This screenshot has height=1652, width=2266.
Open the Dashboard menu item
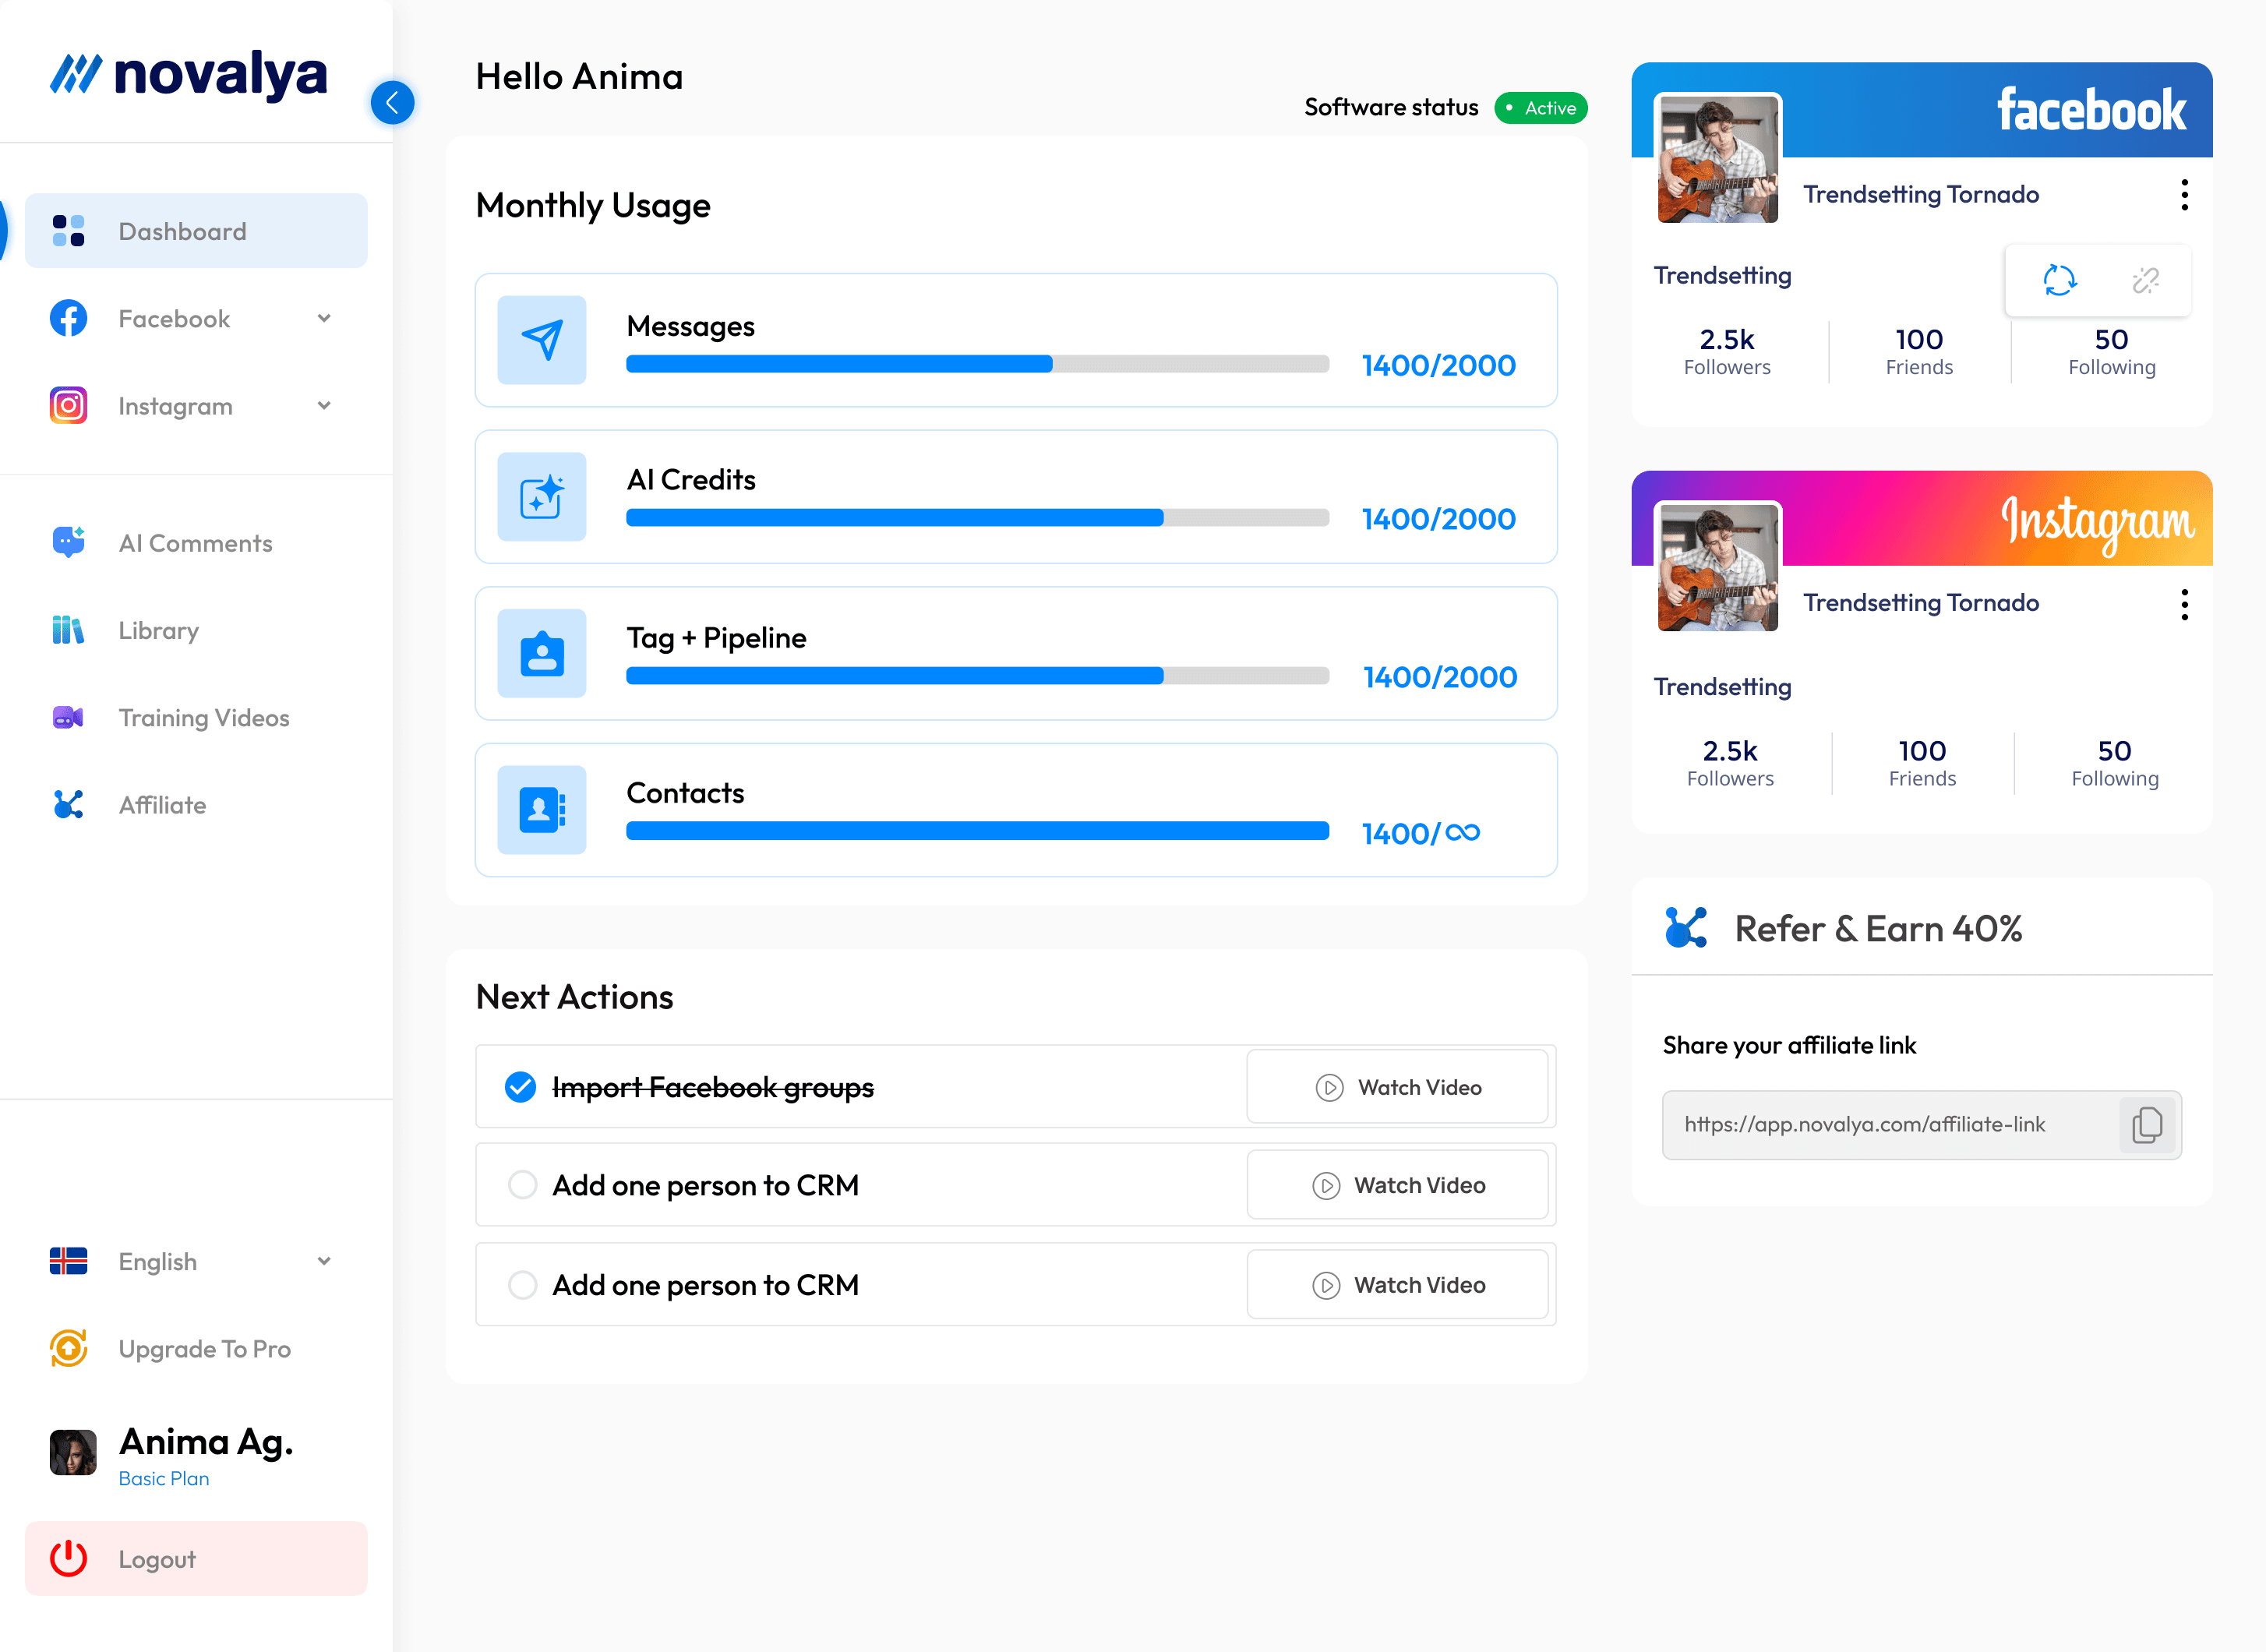coord(196,231)
